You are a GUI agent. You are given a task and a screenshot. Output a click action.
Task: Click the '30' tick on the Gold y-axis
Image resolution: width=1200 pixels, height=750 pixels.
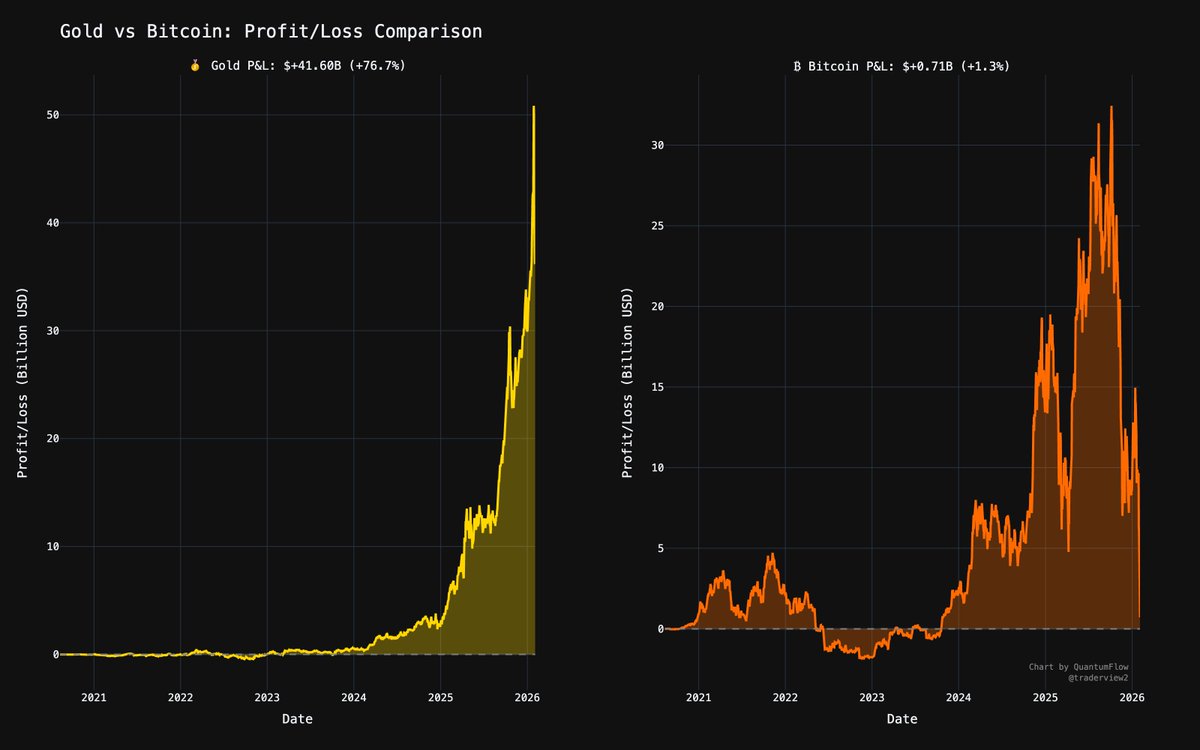pyautogui.click(x=52, y=331)
